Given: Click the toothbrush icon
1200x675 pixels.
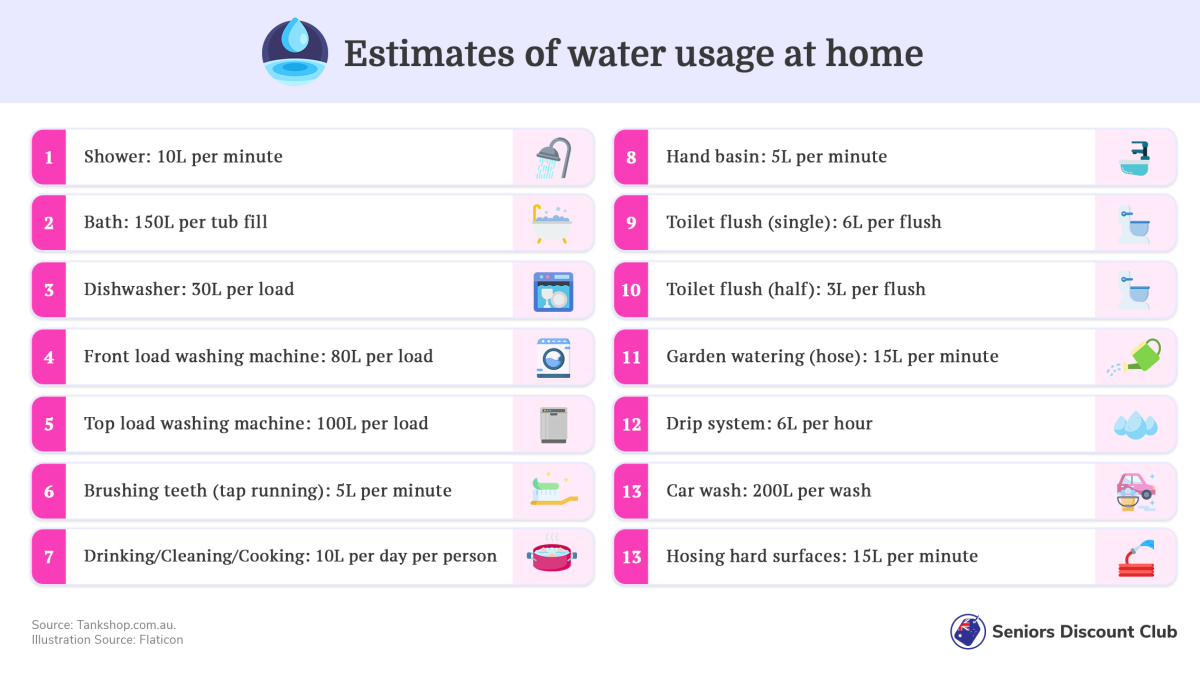Looking at the screenshot, I should click(553, 491).
